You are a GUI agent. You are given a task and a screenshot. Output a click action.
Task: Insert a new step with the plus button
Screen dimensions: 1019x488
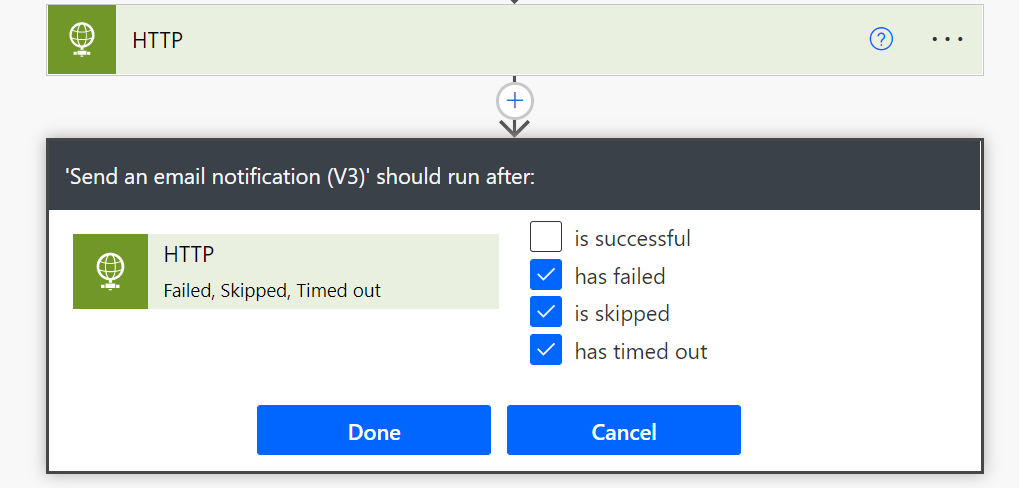point(515,100)
